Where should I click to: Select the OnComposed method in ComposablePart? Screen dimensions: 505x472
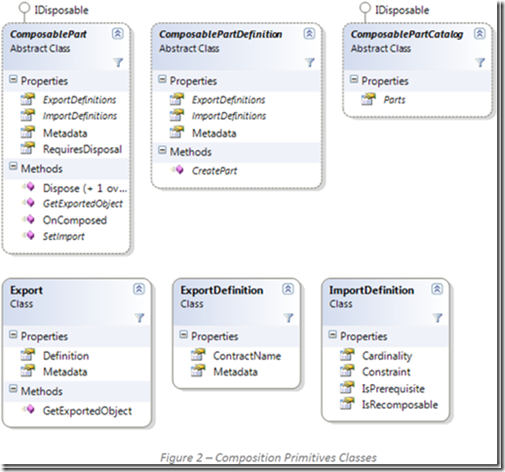(x=75, y=220)
